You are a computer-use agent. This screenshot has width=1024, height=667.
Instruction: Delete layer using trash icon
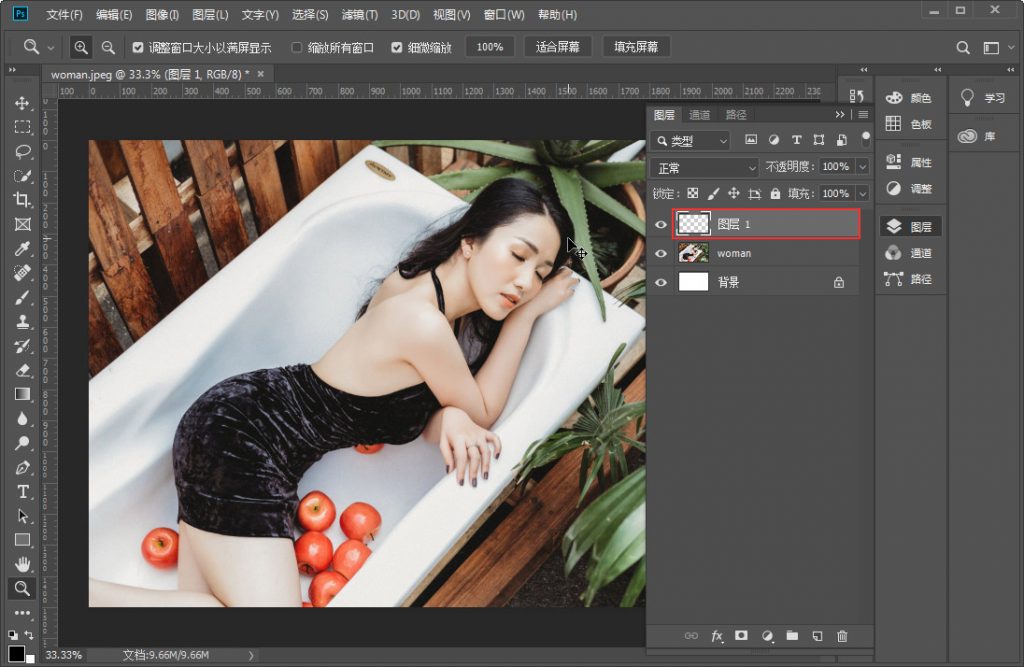point(842,636)
